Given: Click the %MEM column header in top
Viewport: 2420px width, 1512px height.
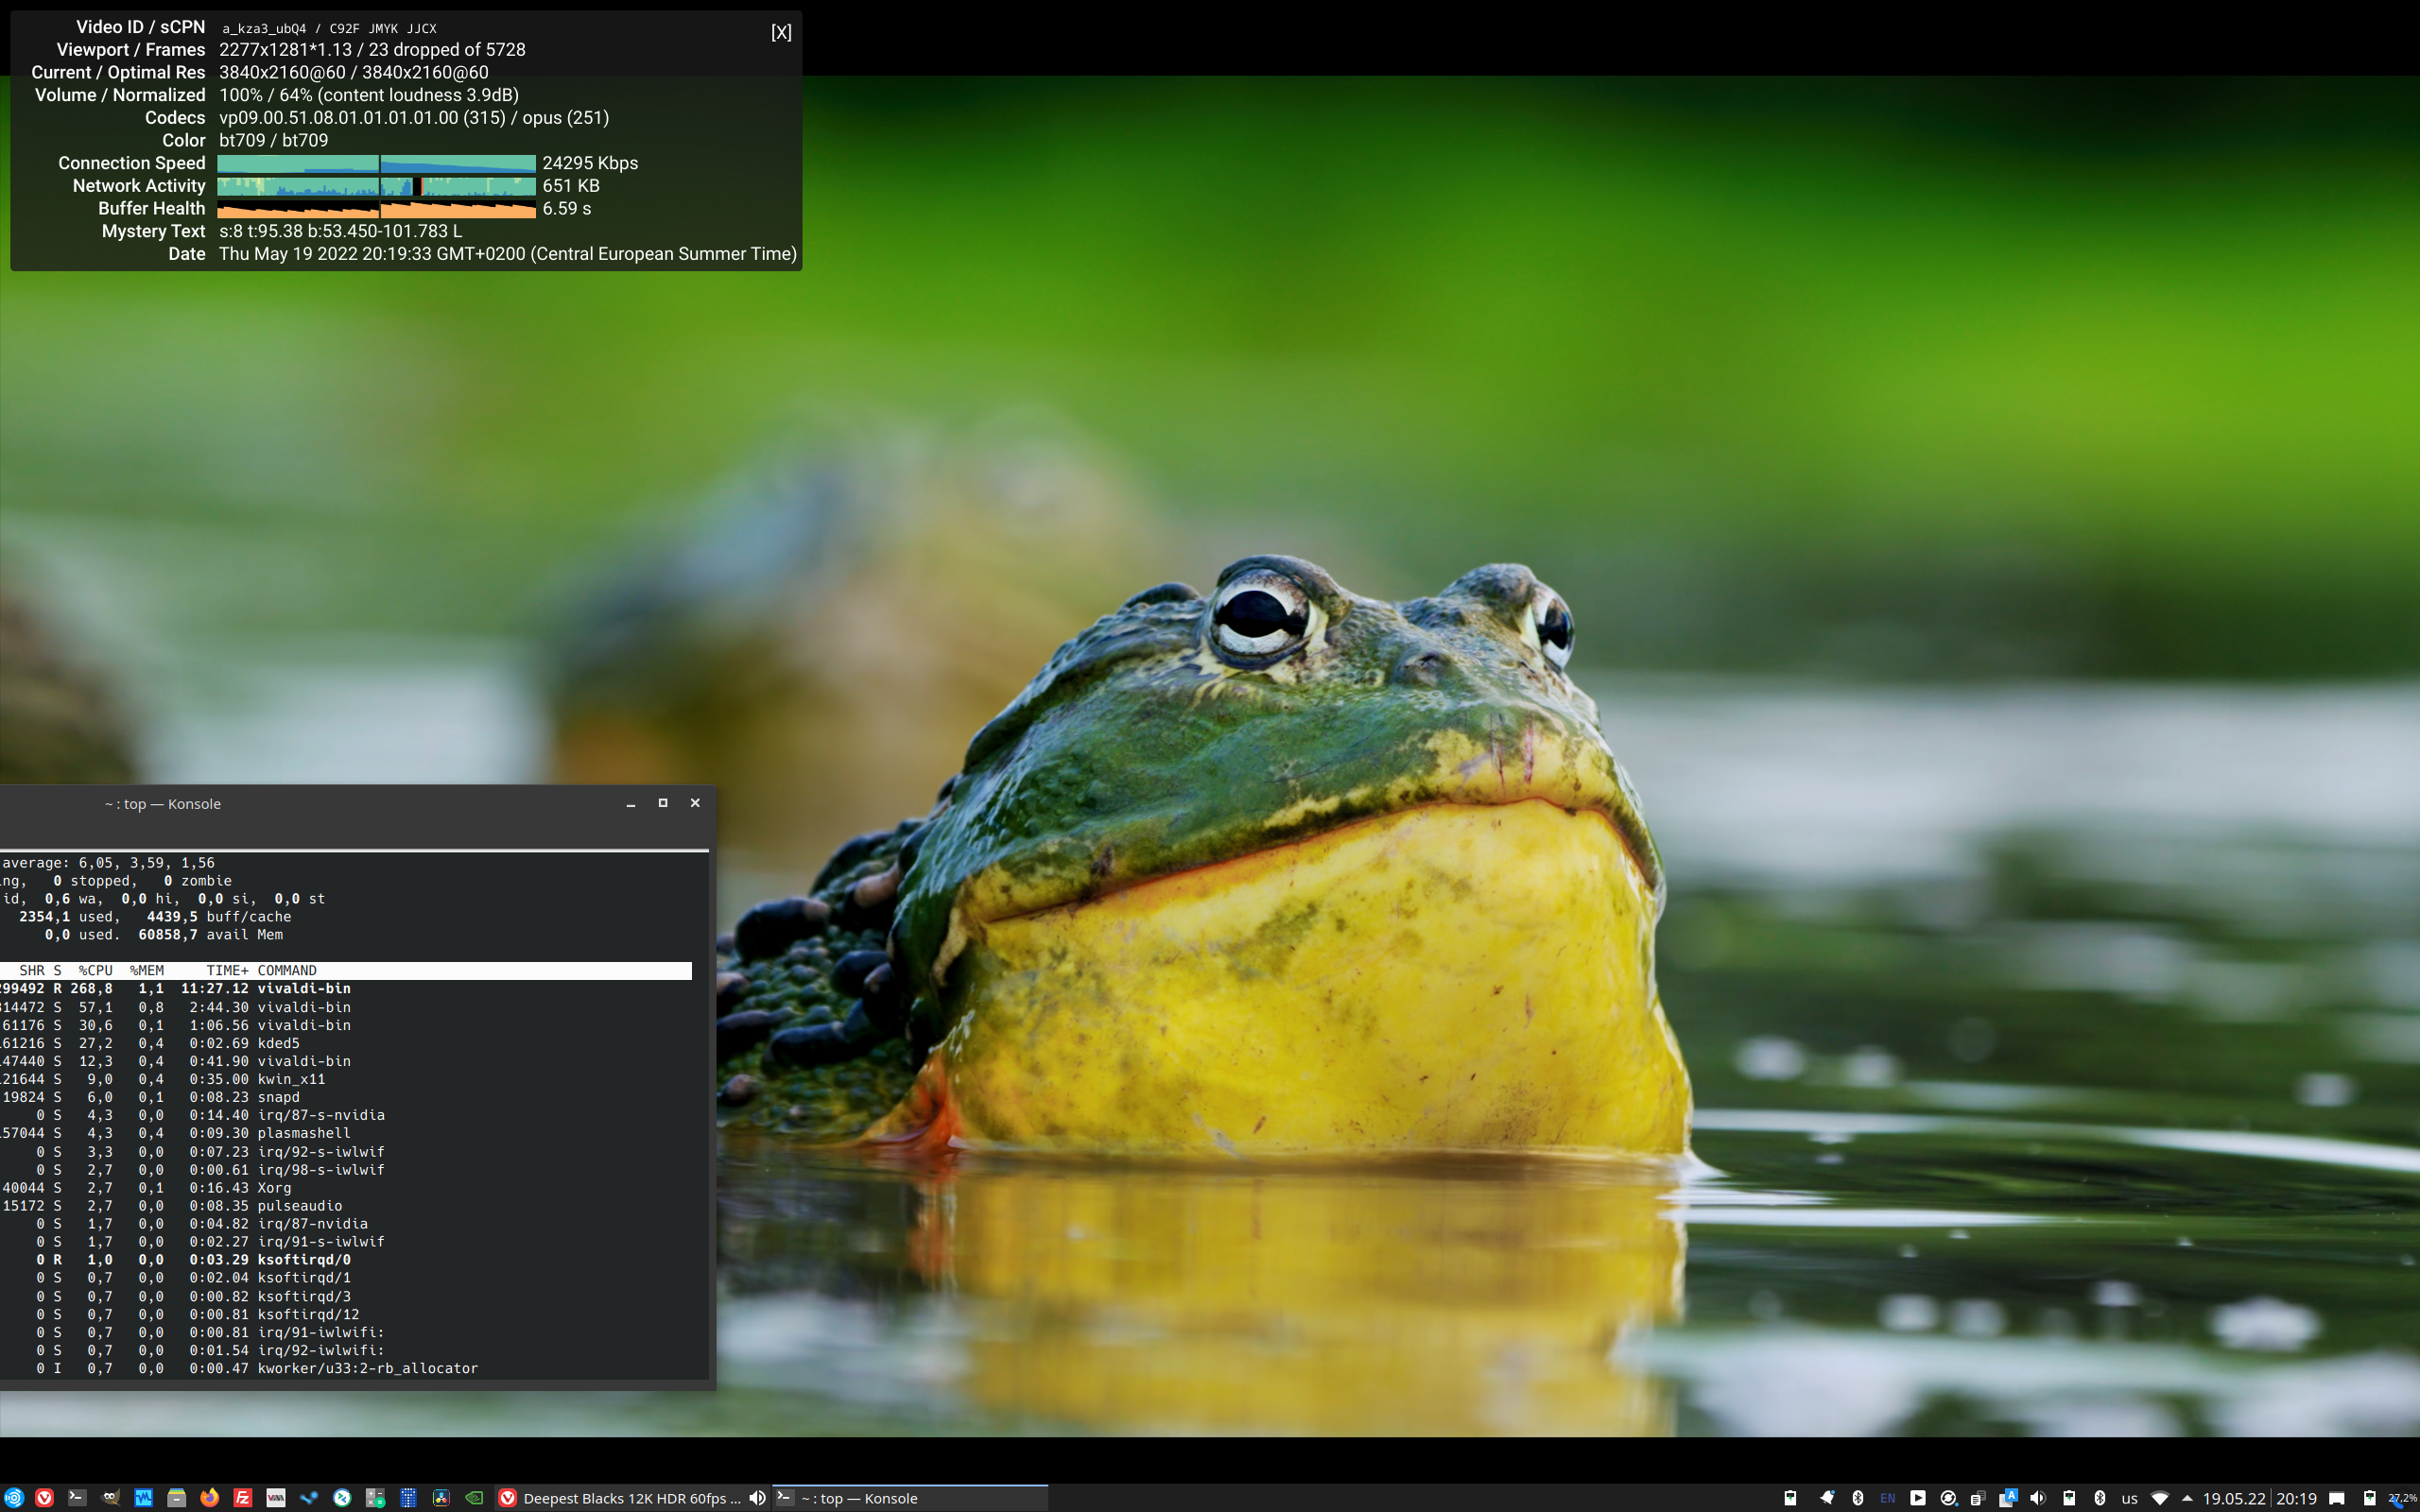Looking at the screenshot, I should click(x=147, y=971).
